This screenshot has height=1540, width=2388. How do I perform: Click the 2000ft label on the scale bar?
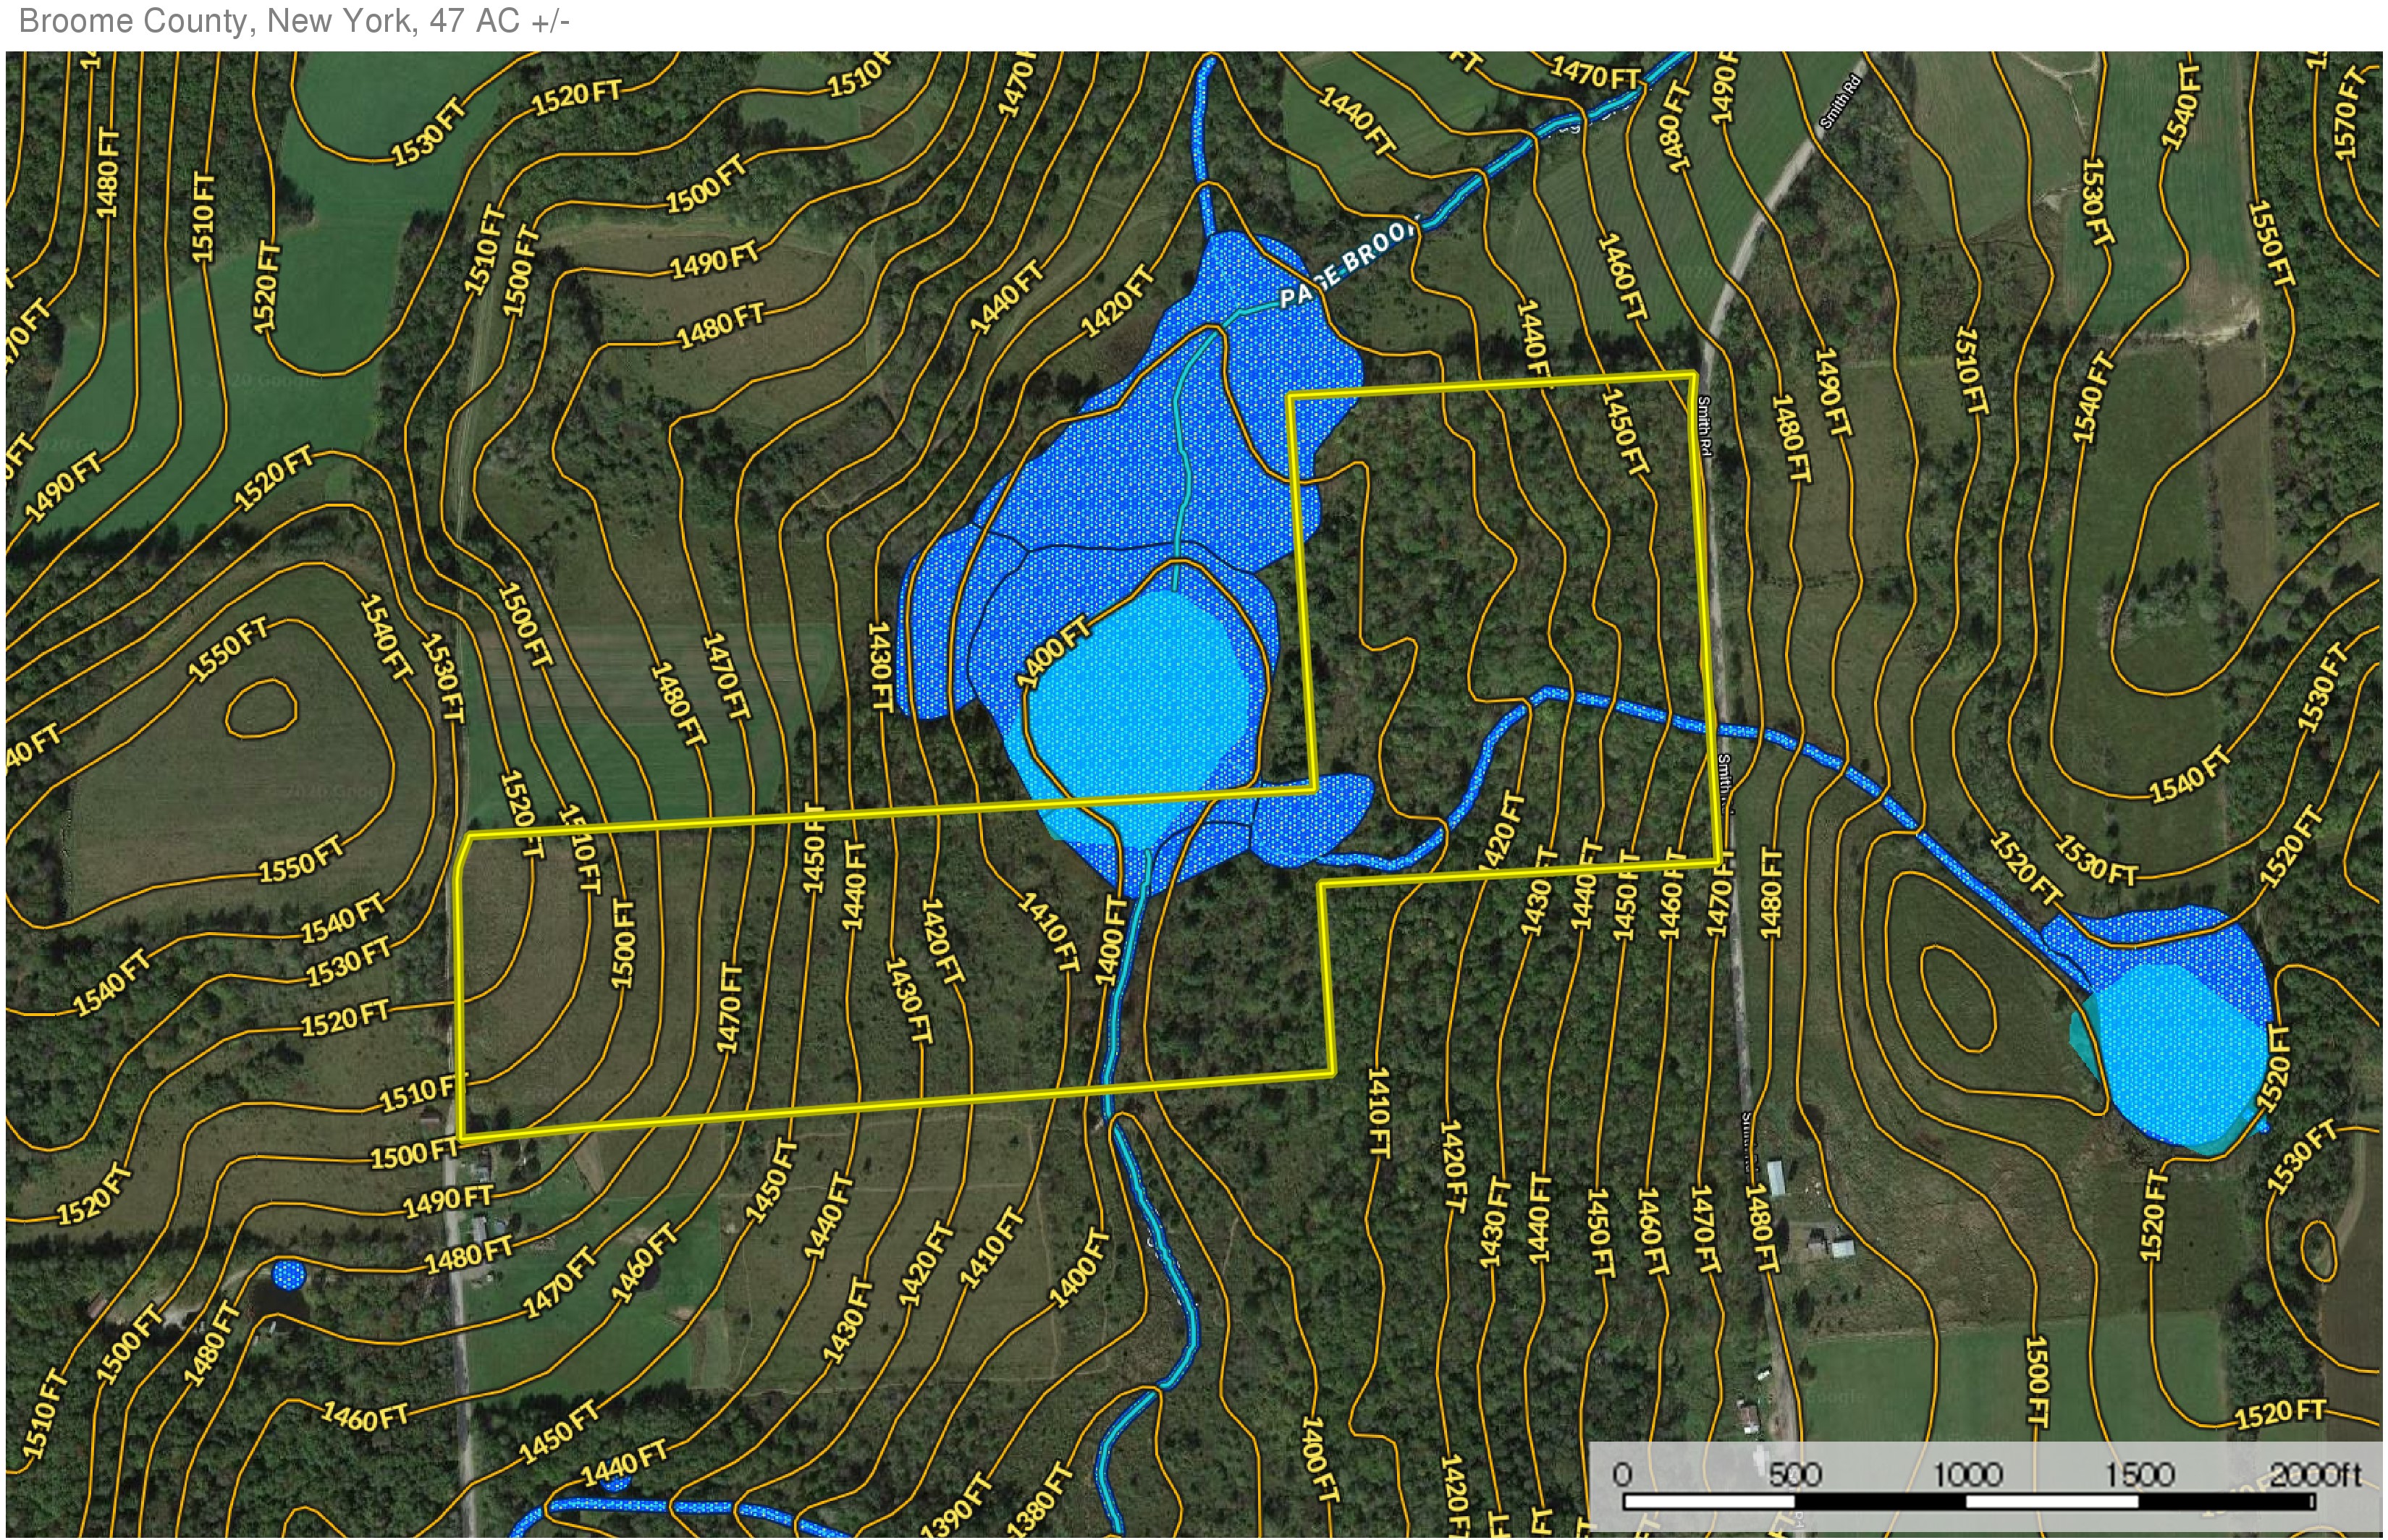(x=2314, y=1474)
